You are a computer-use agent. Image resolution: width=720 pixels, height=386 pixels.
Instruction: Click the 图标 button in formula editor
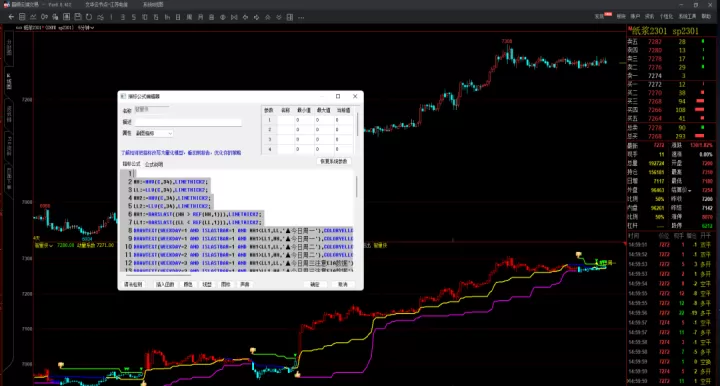coord(226,285)
